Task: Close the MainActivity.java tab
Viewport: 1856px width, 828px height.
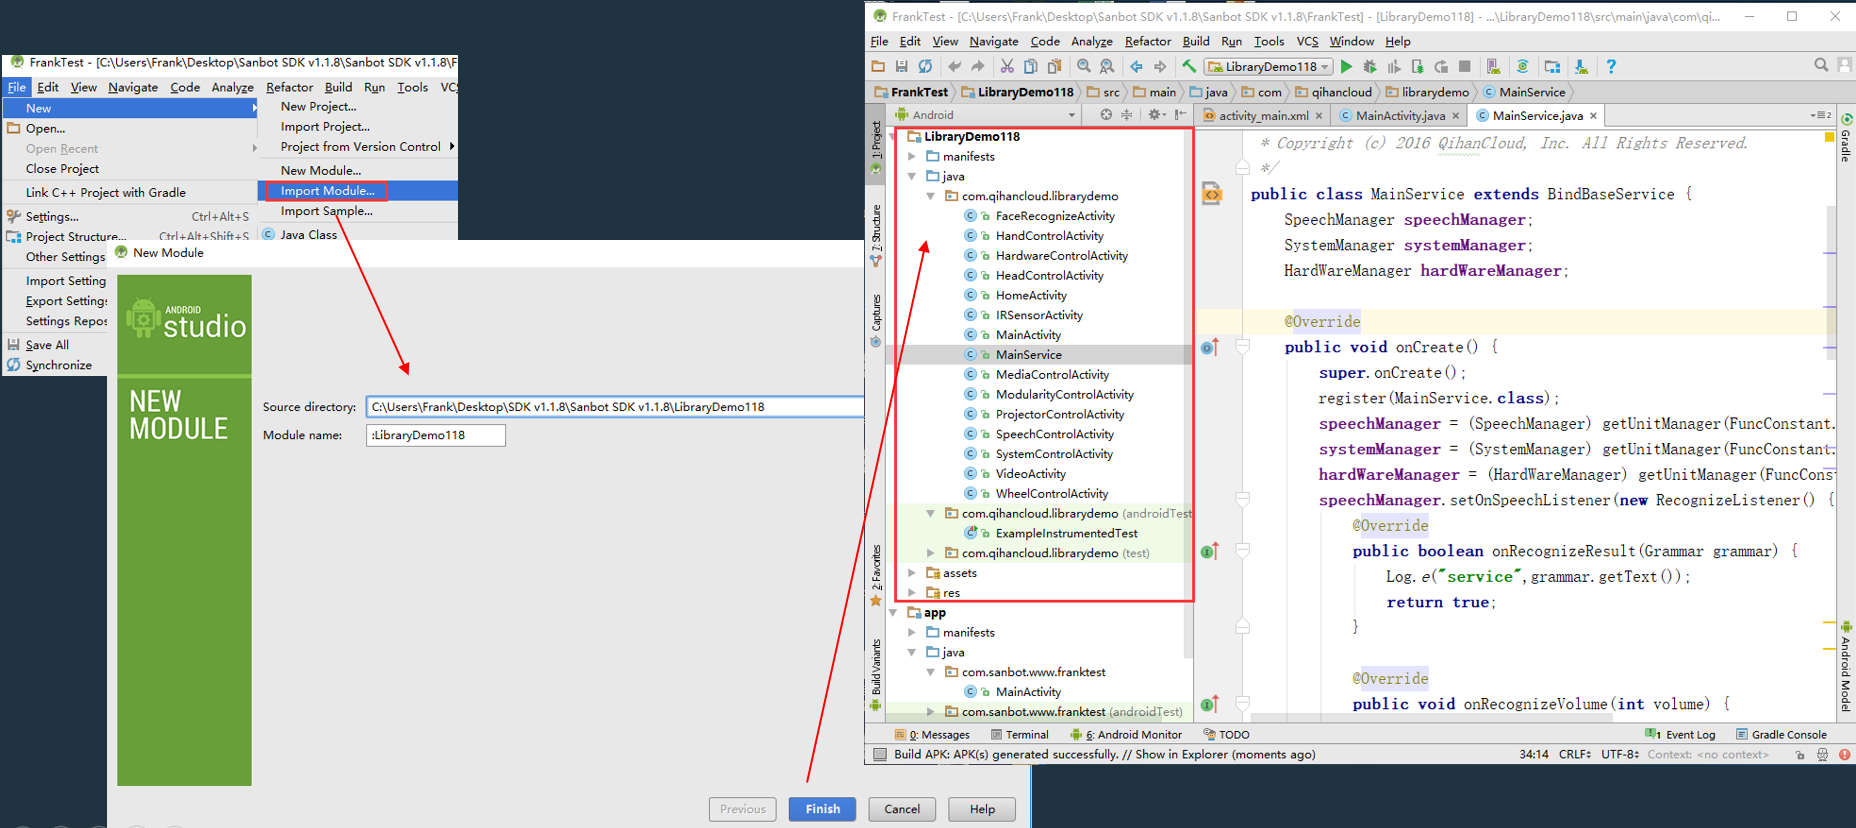Action: 1456,116
